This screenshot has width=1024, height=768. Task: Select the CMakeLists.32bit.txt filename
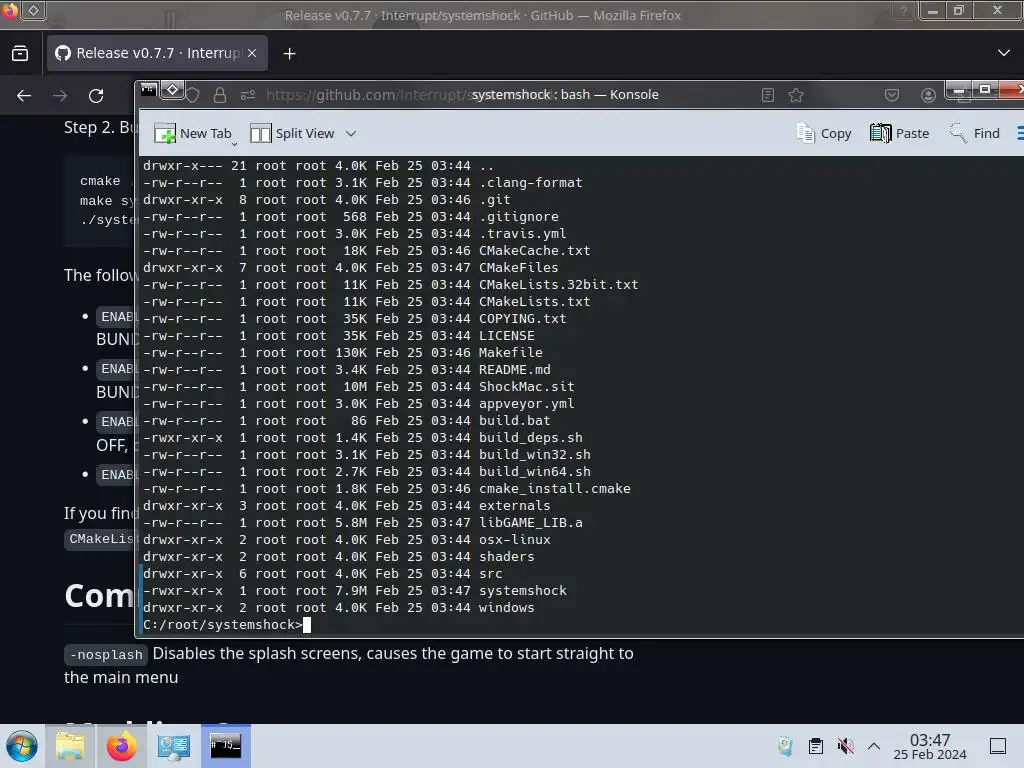[x=558, y=285]
